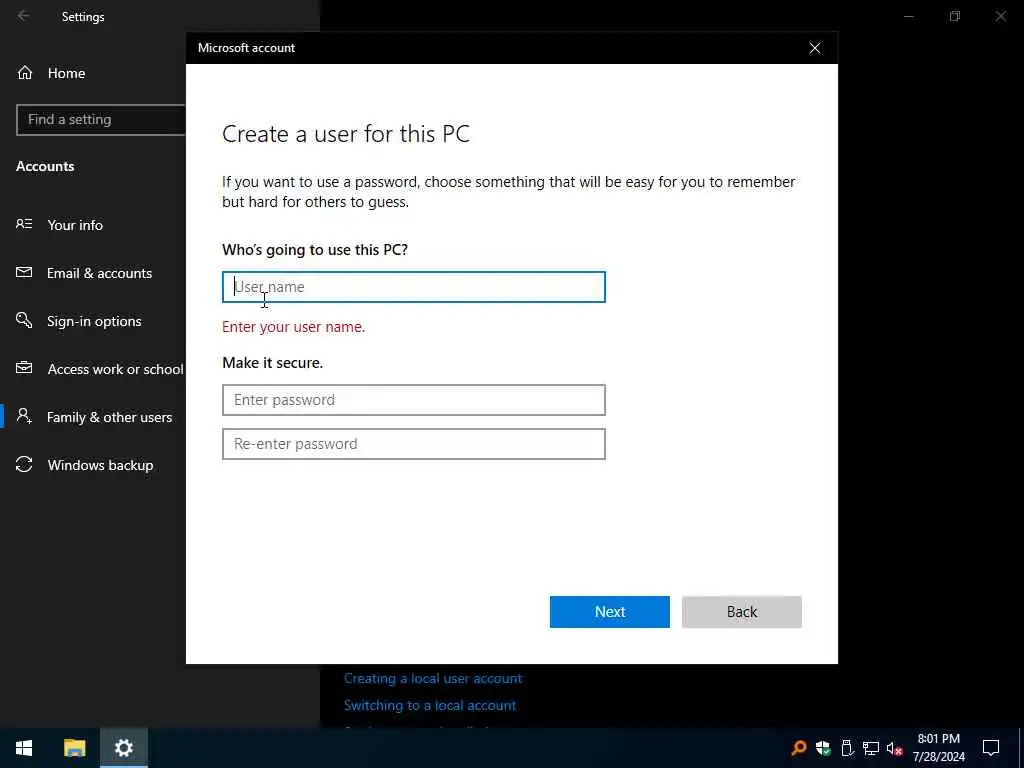Click the Sign-in options key icon
Screen dimensions: 1024x768
pos(24,320)
